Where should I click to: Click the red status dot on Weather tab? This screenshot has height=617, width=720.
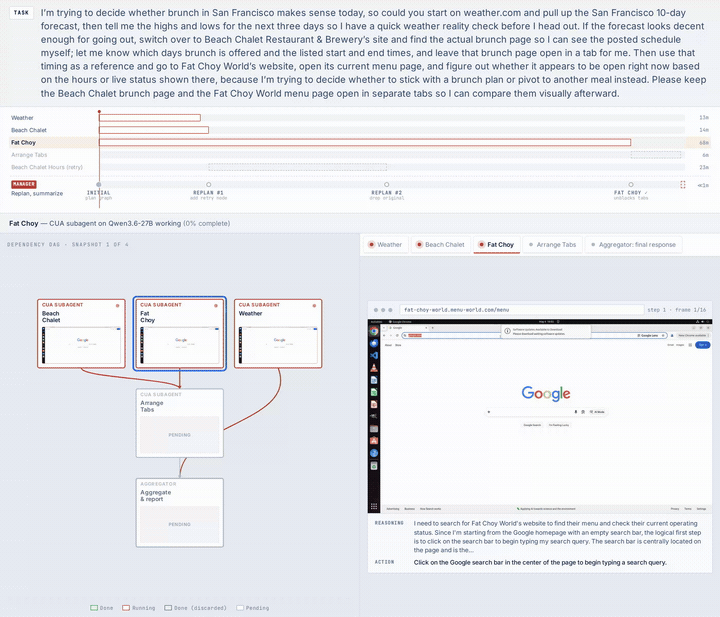pos(371,245)
